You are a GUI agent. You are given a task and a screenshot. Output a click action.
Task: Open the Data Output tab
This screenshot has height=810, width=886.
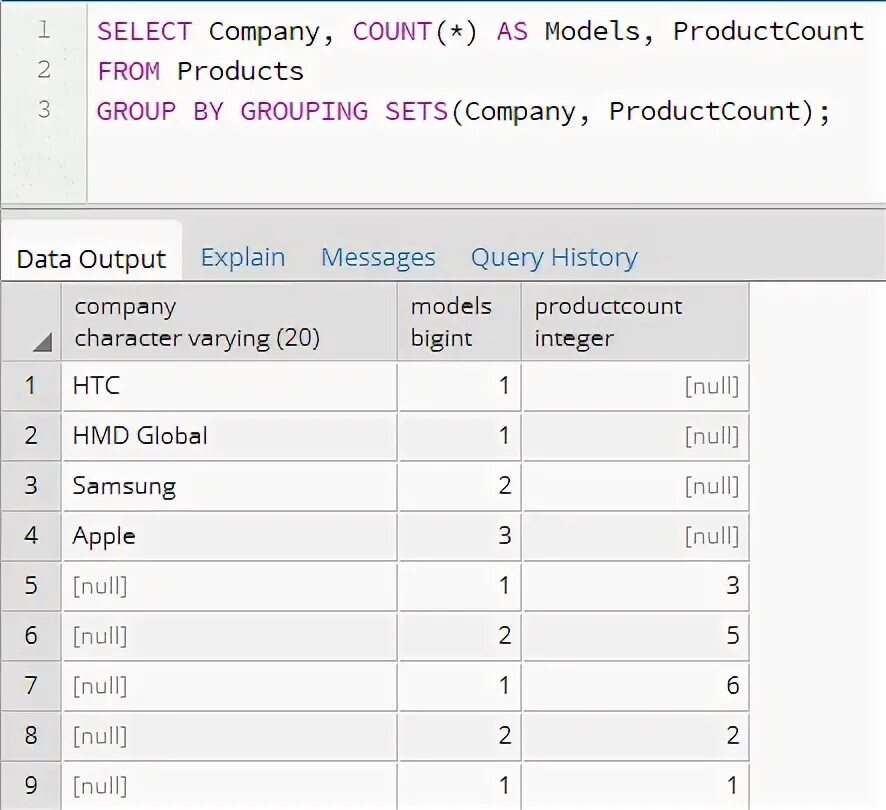(x=91, y=259)
